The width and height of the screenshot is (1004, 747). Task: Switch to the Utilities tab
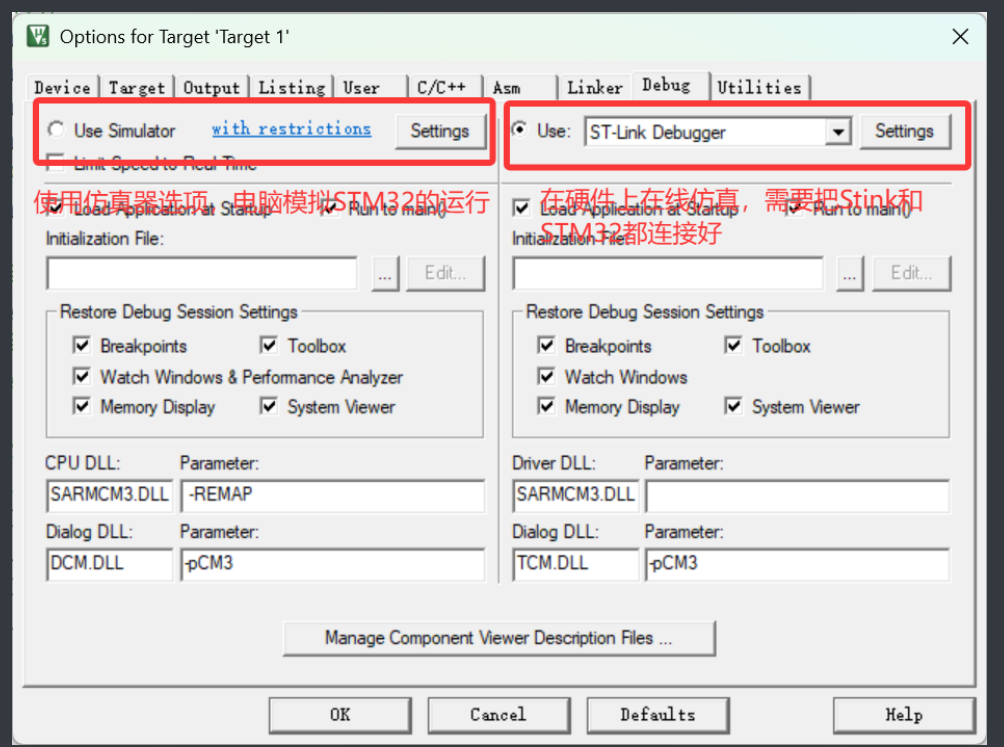point(759,88)
